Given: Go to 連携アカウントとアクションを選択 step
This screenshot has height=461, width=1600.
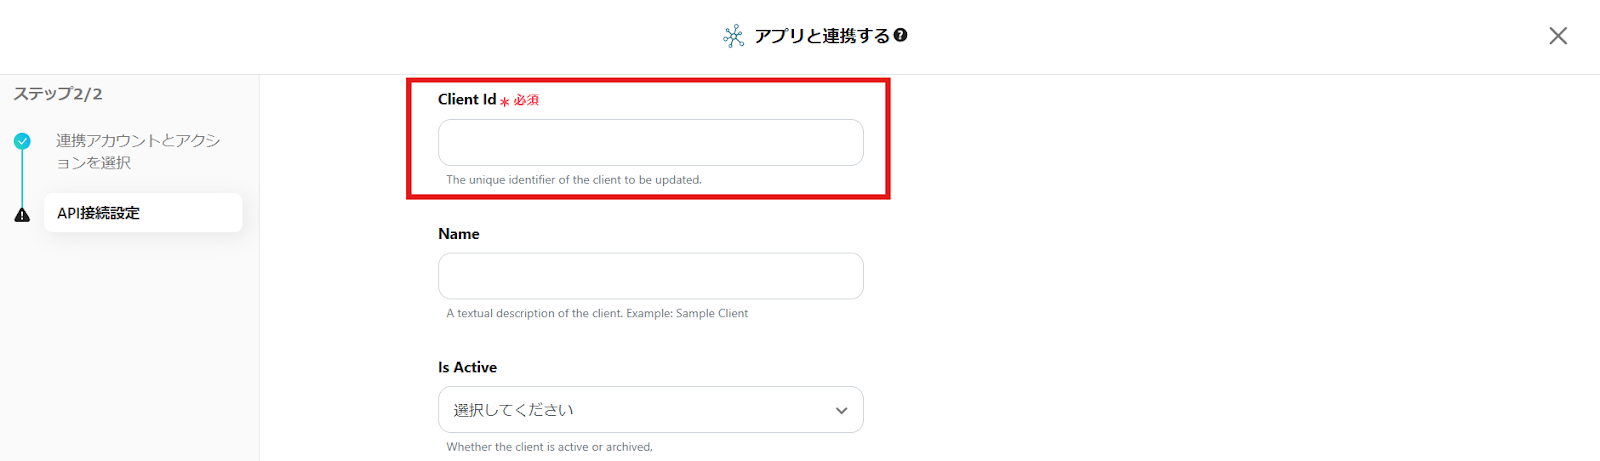Looking at the screenshot, I should point(138,151).
